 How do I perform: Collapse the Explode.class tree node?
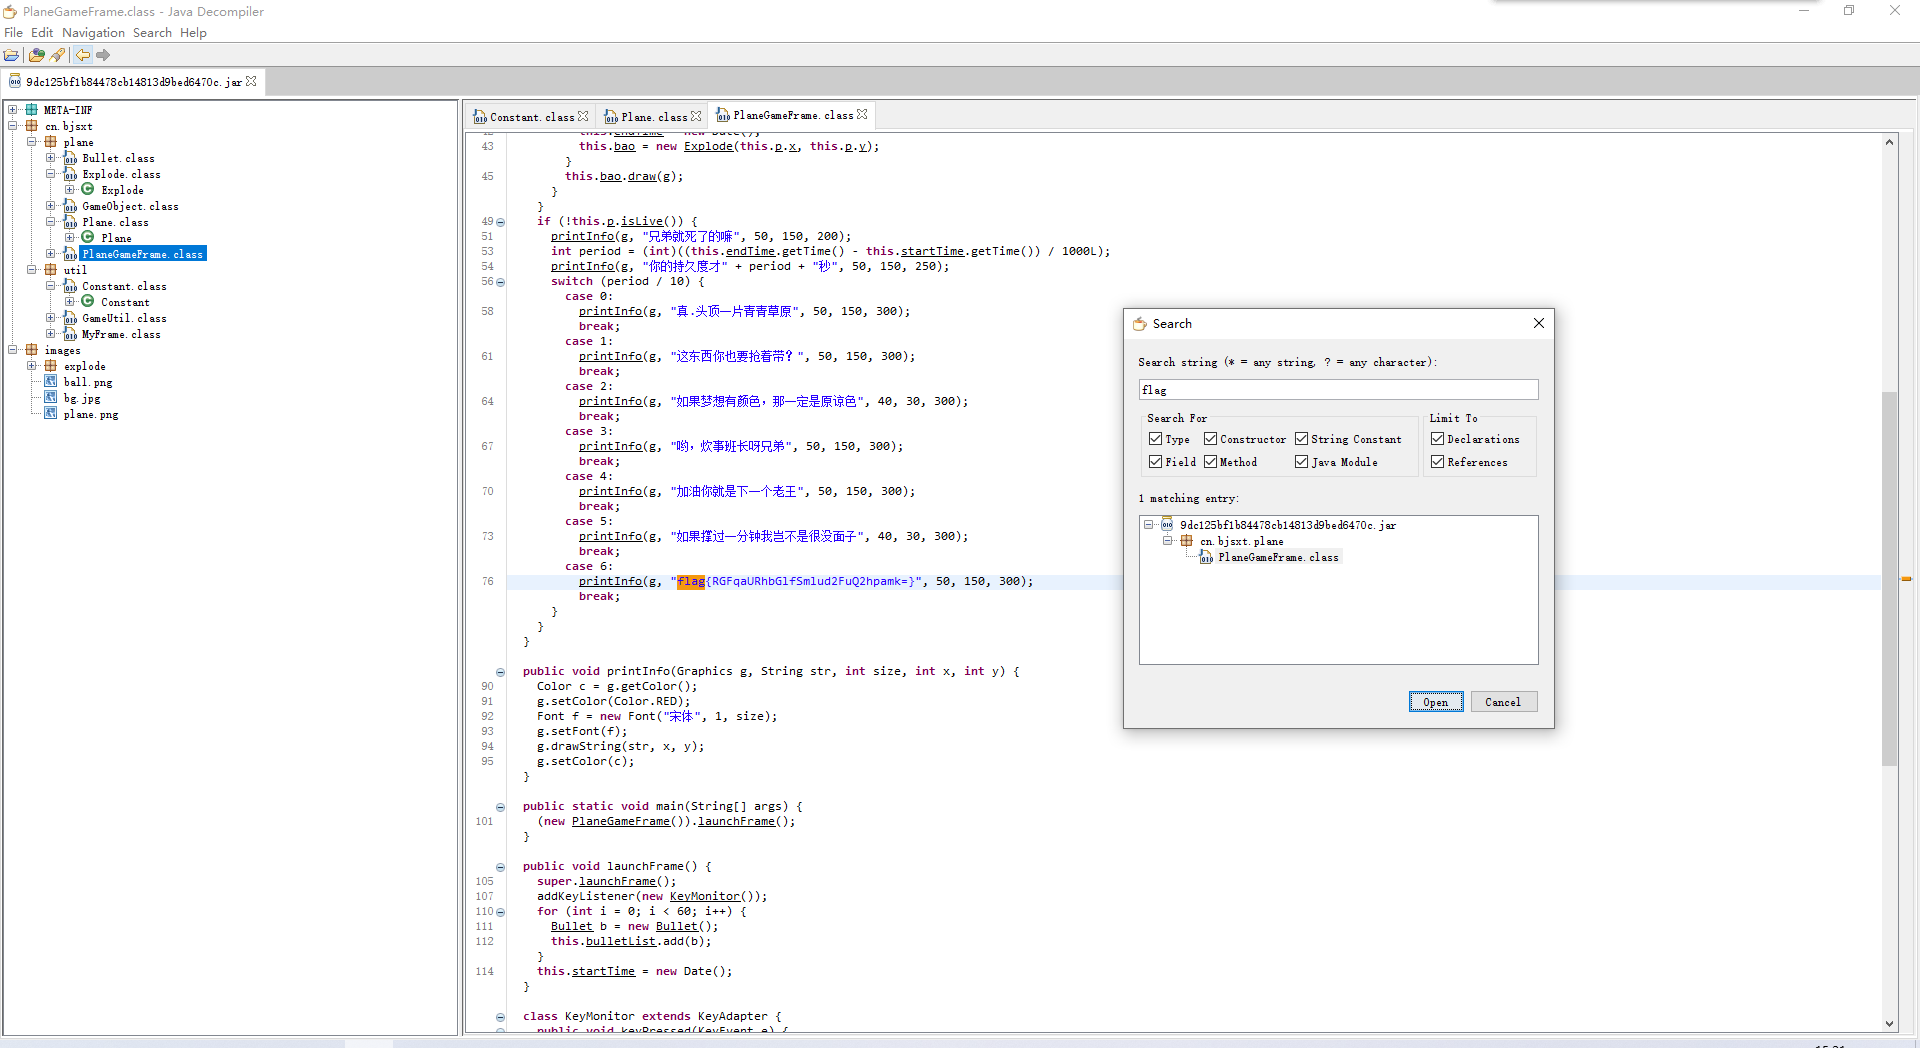coord(51,174)
